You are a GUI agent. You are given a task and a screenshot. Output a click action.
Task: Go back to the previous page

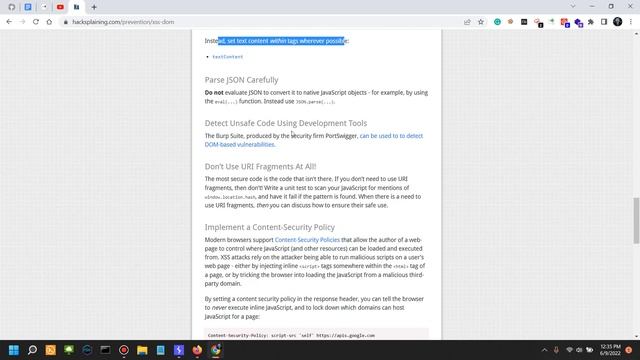[9, 22]
